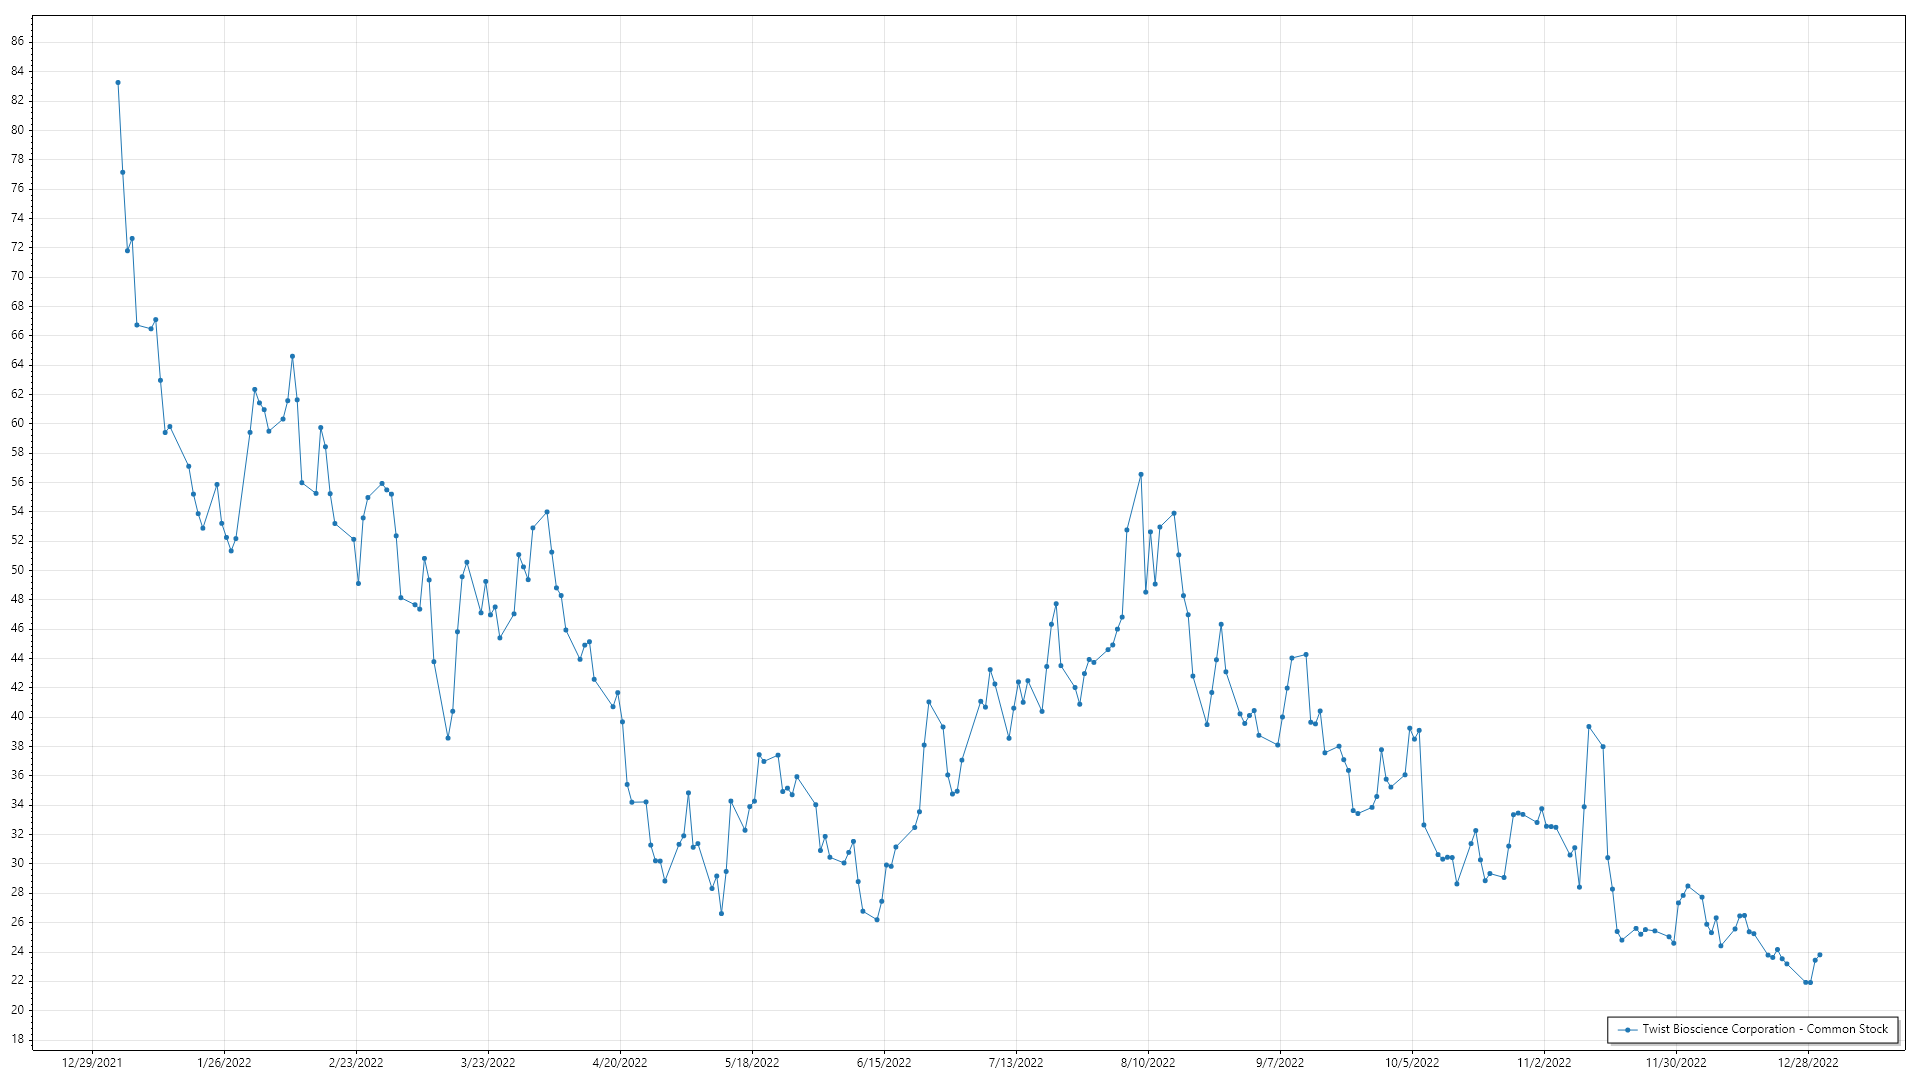Click the 10/5/2022 x-axis date label
1920x1080 pixels.
pos(1412,1063)
